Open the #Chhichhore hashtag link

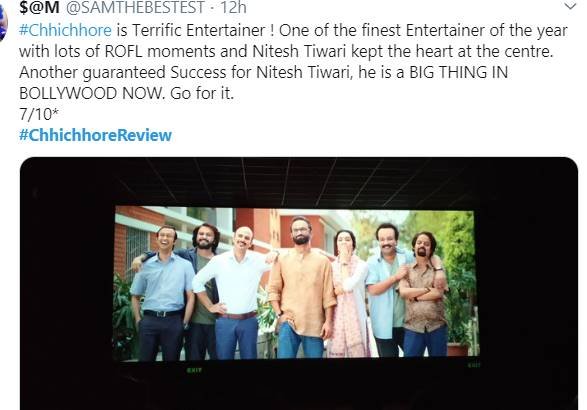[x=65, y=30]
